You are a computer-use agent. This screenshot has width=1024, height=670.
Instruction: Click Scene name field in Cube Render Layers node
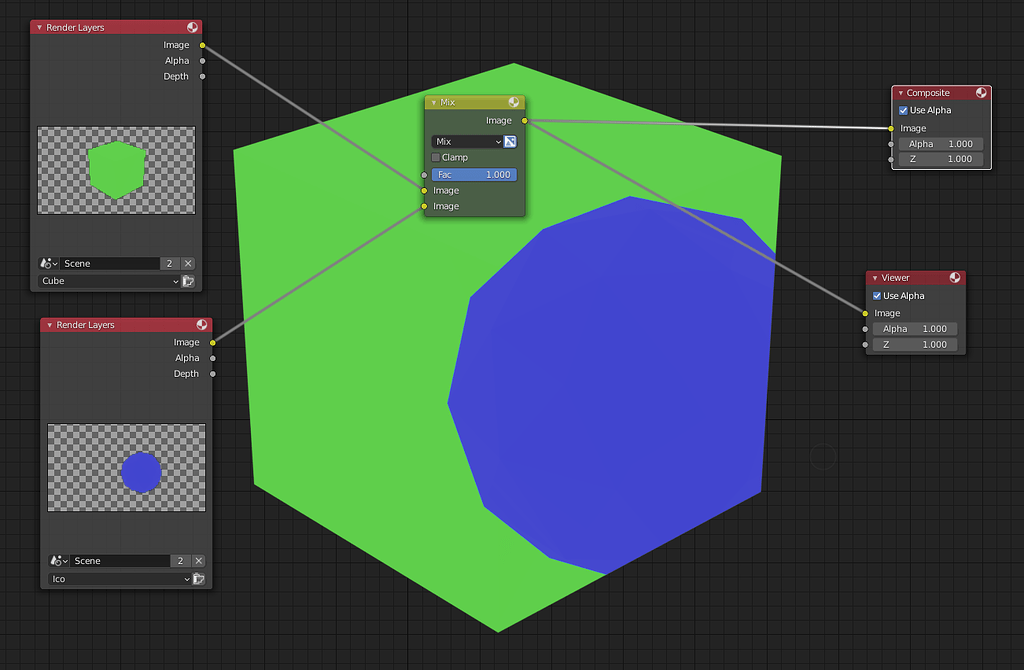(110, 263)
